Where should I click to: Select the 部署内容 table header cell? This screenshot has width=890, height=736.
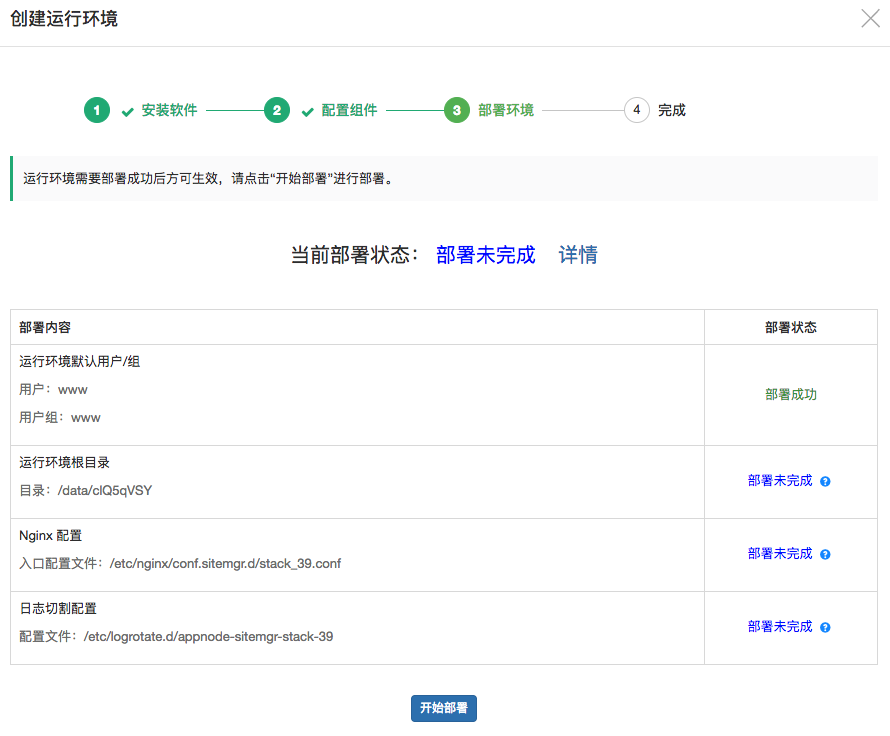click(x=46, y=327)
